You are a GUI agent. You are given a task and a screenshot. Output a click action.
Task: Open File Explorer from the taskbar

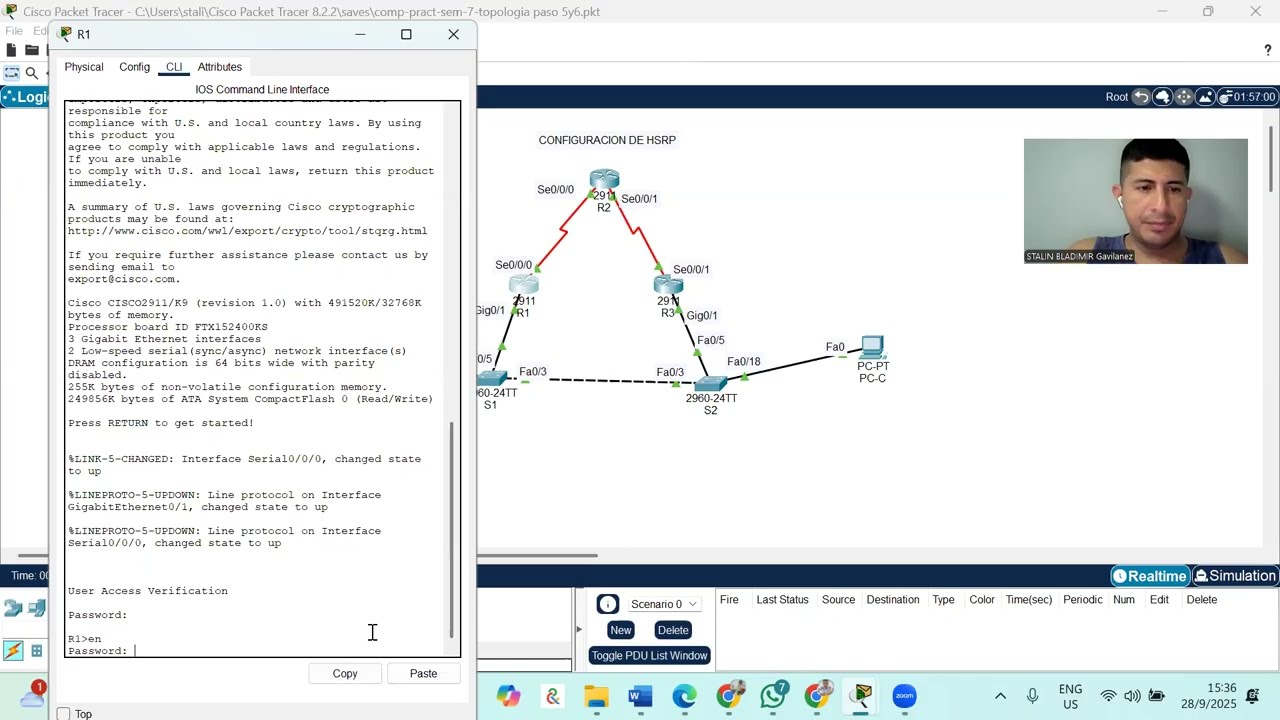pyautogui.click(x=596, y=696)
